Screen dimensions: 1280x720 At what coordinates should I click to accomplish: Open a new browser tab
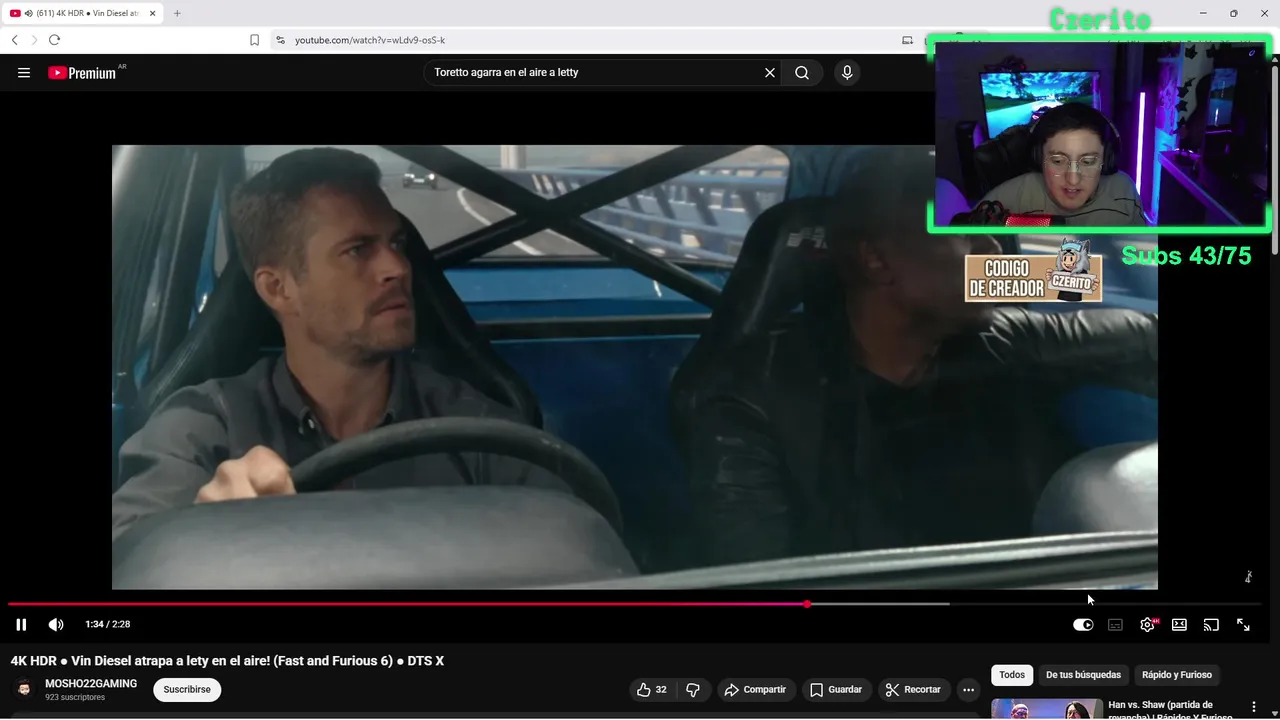177,13
